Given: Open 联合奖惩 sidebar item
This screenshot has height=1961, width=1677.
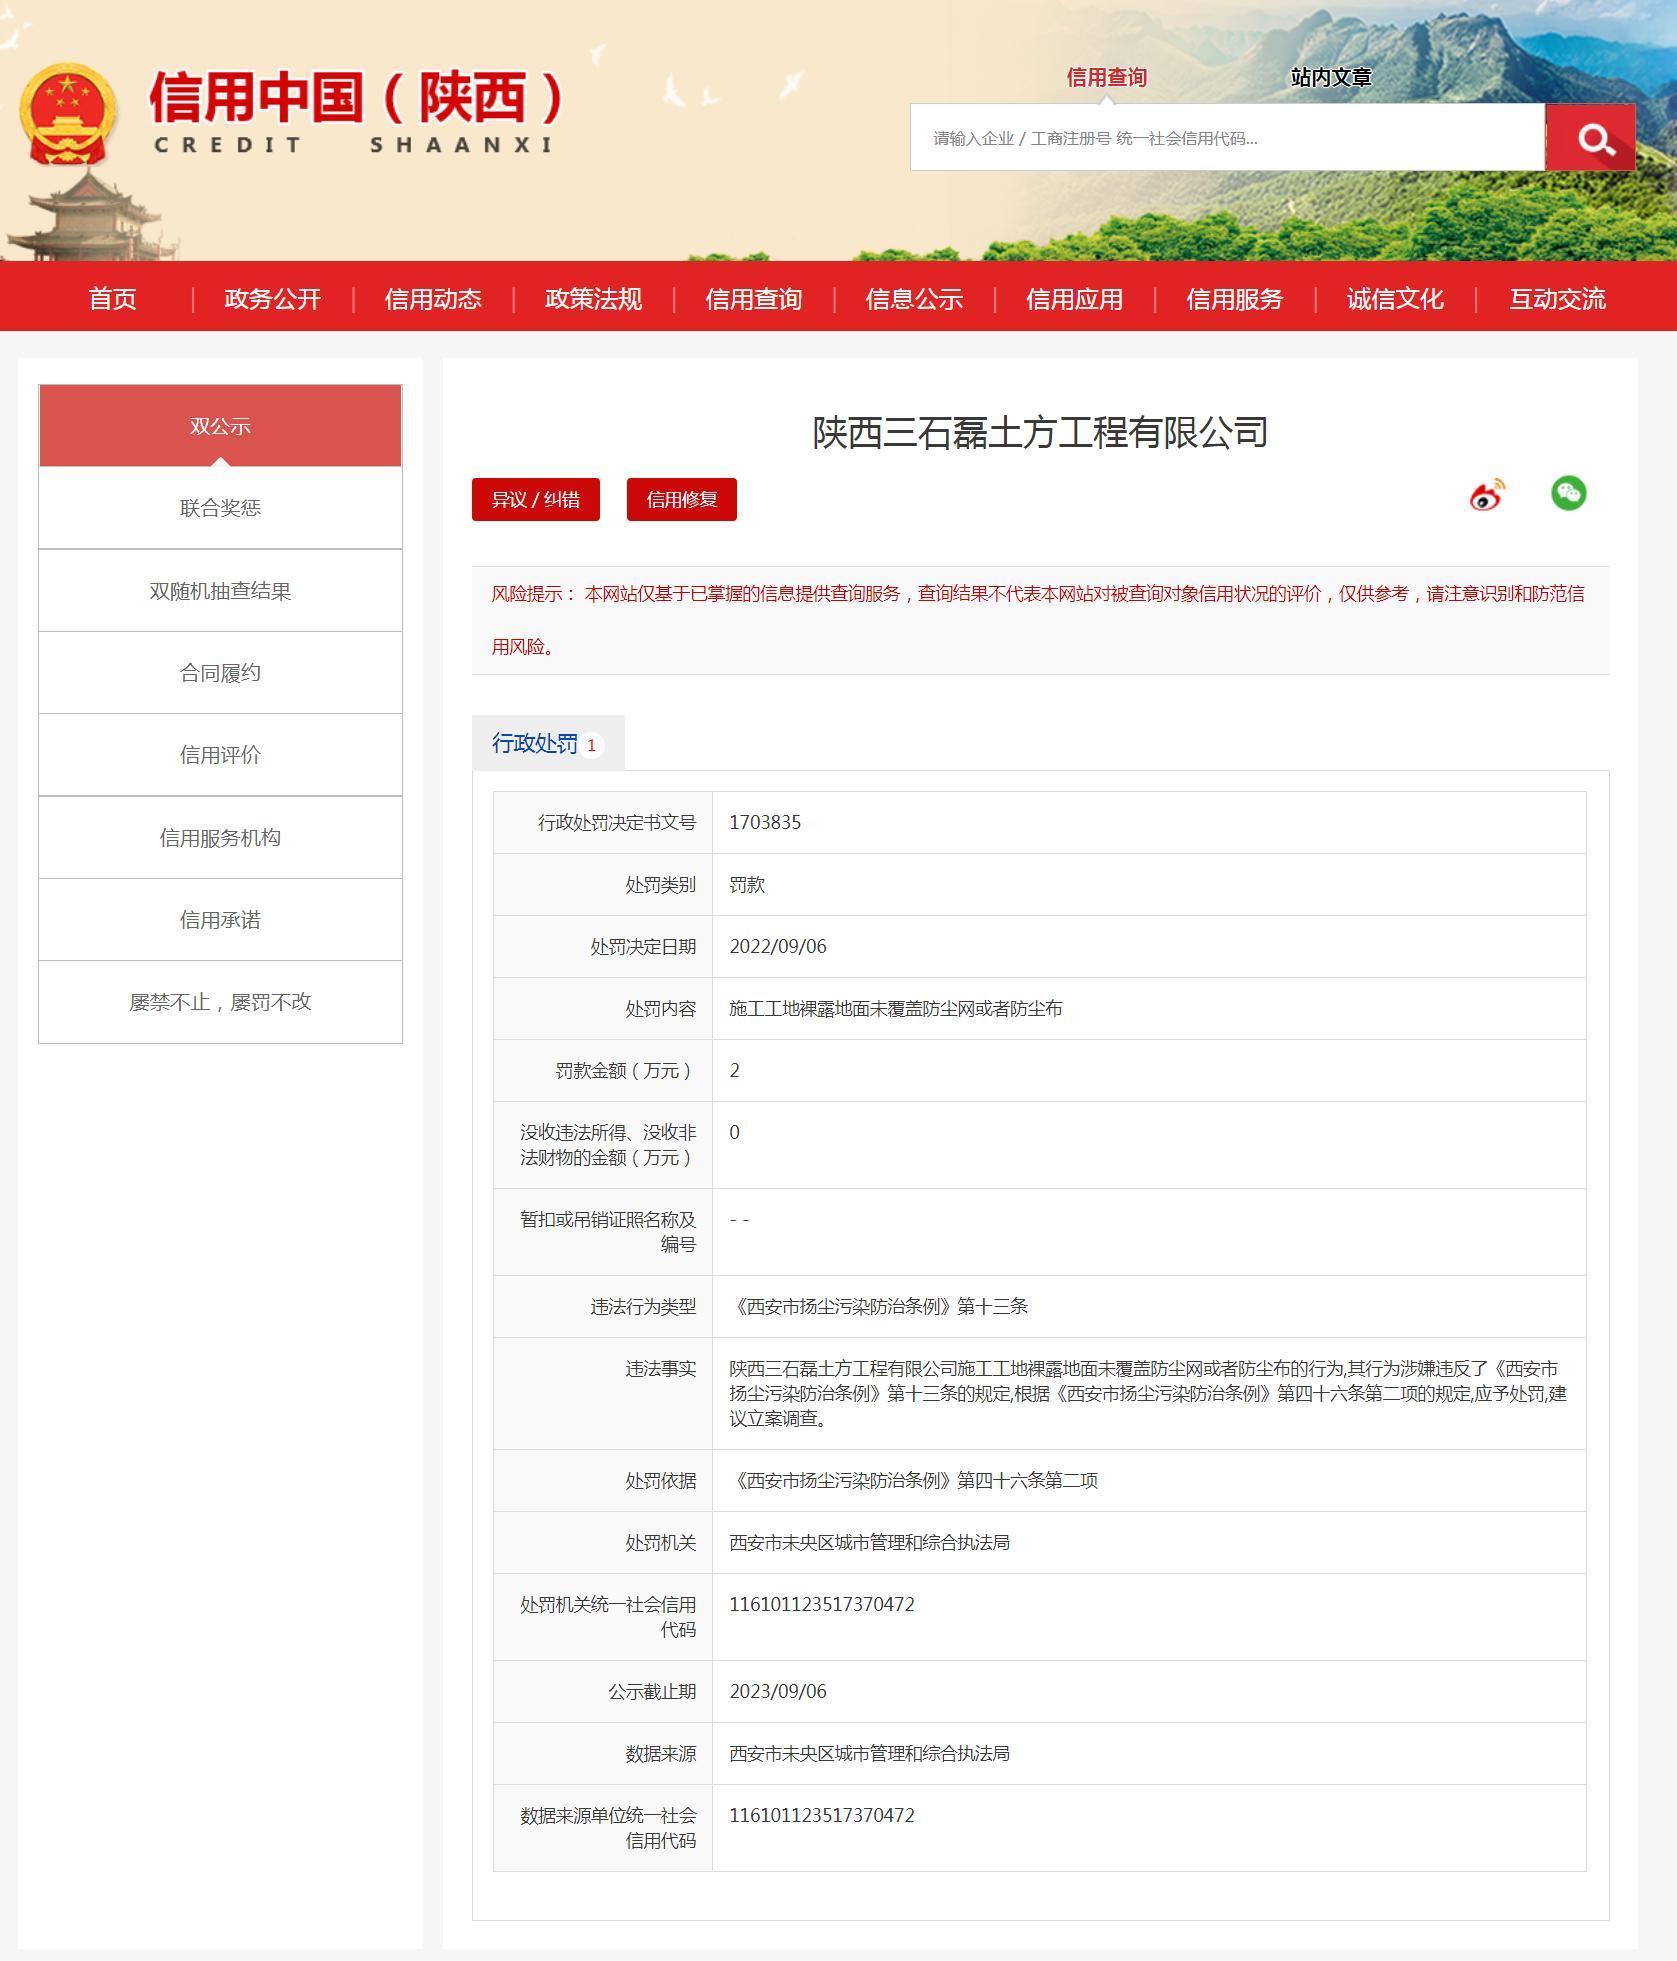Looking at the screenshot, I should point(220,508).
